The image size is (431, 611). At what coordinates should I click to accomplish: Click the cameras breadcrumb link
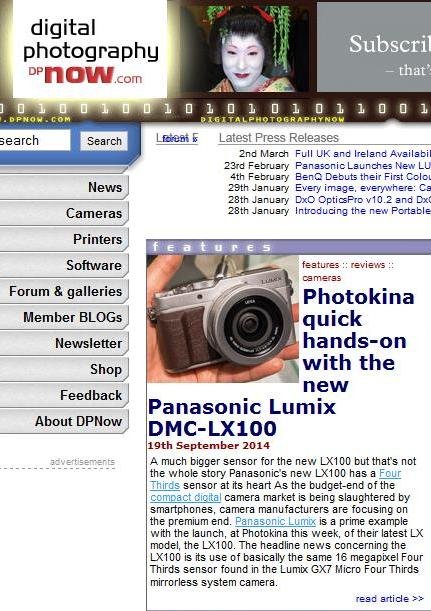click(x=321, y=277)
